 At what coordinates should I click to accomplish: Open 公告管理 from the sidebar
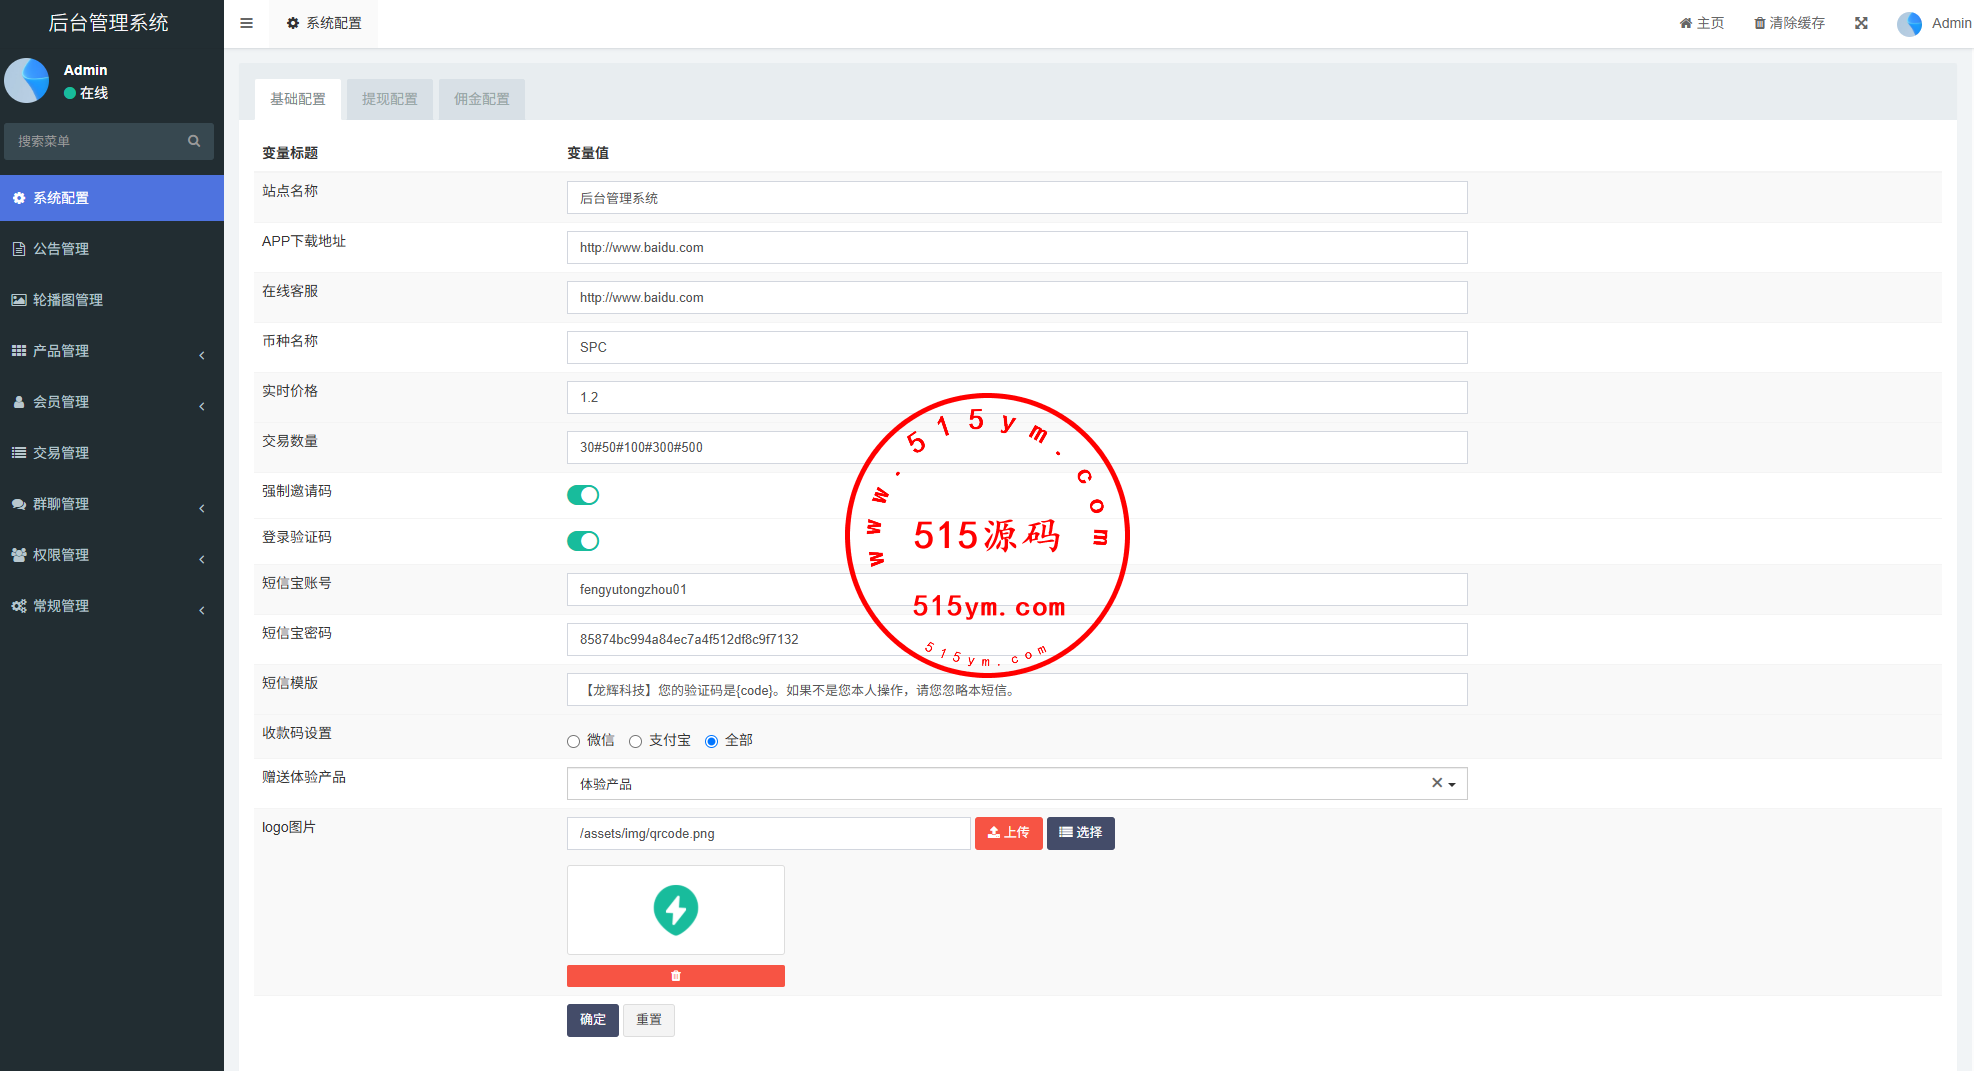click(x=61, y=249)
